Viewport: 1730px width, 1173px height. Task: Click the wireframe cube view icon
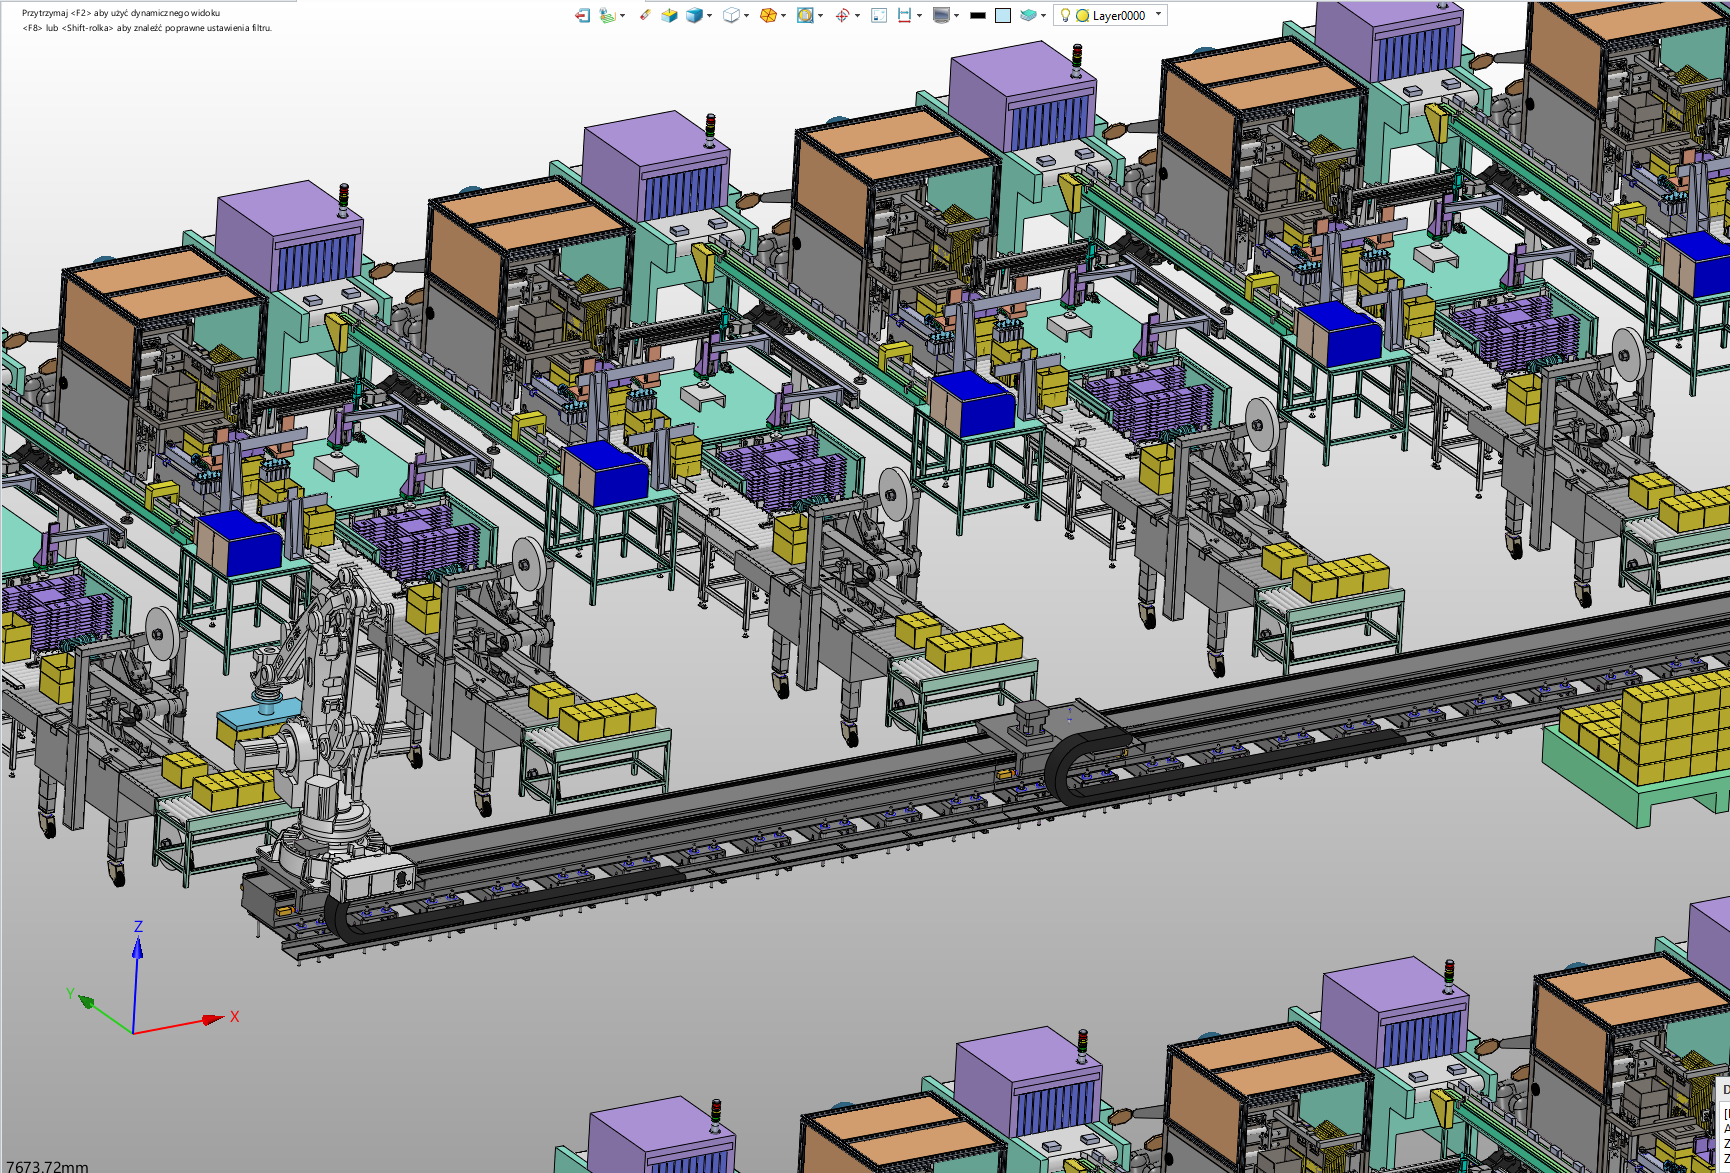731,15
